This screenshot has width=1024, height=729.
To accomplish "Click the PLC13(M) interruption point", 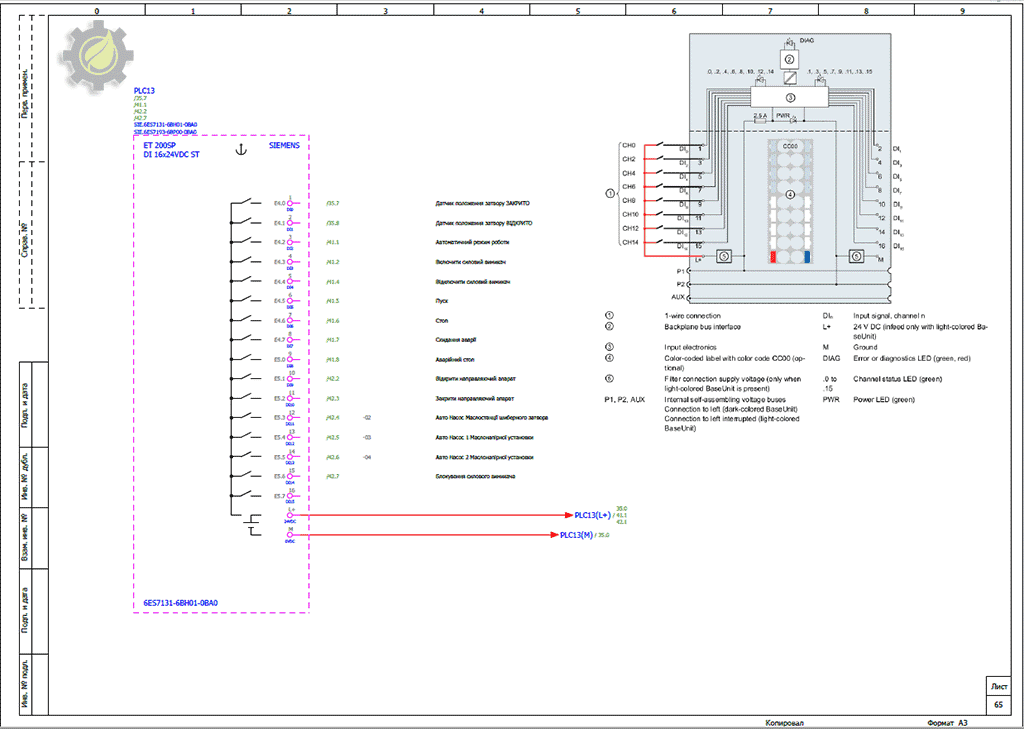I will 576,534.
